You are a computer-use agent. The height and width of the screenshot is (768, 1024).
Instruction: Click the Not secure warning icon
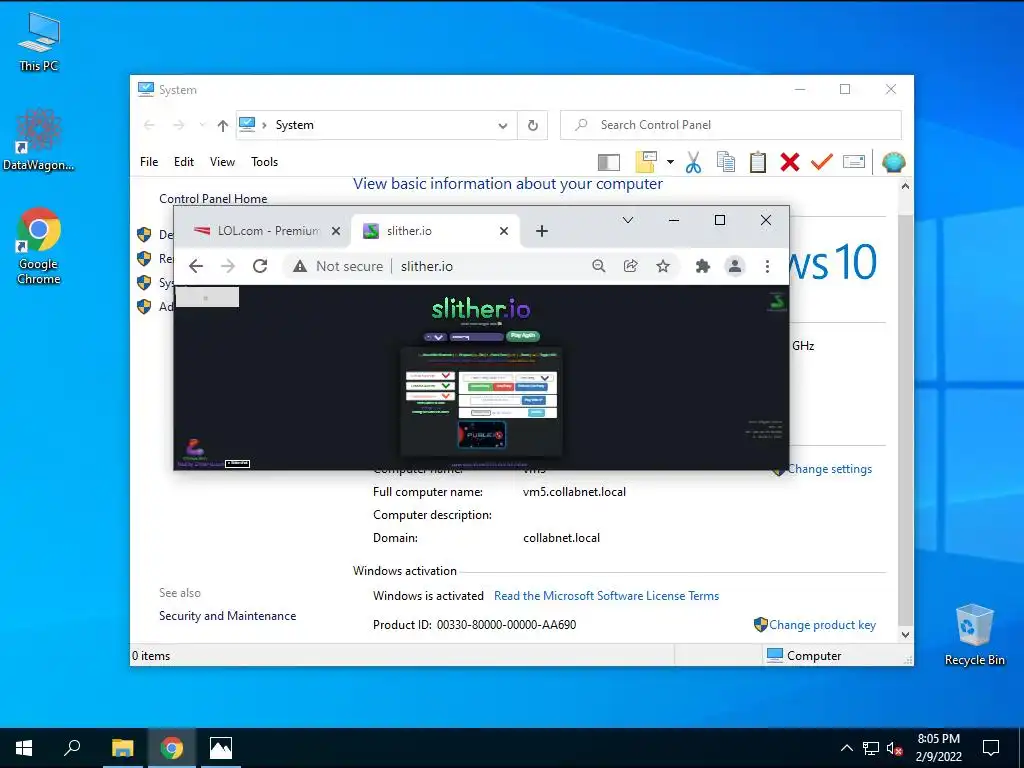(x=300, y=266)
